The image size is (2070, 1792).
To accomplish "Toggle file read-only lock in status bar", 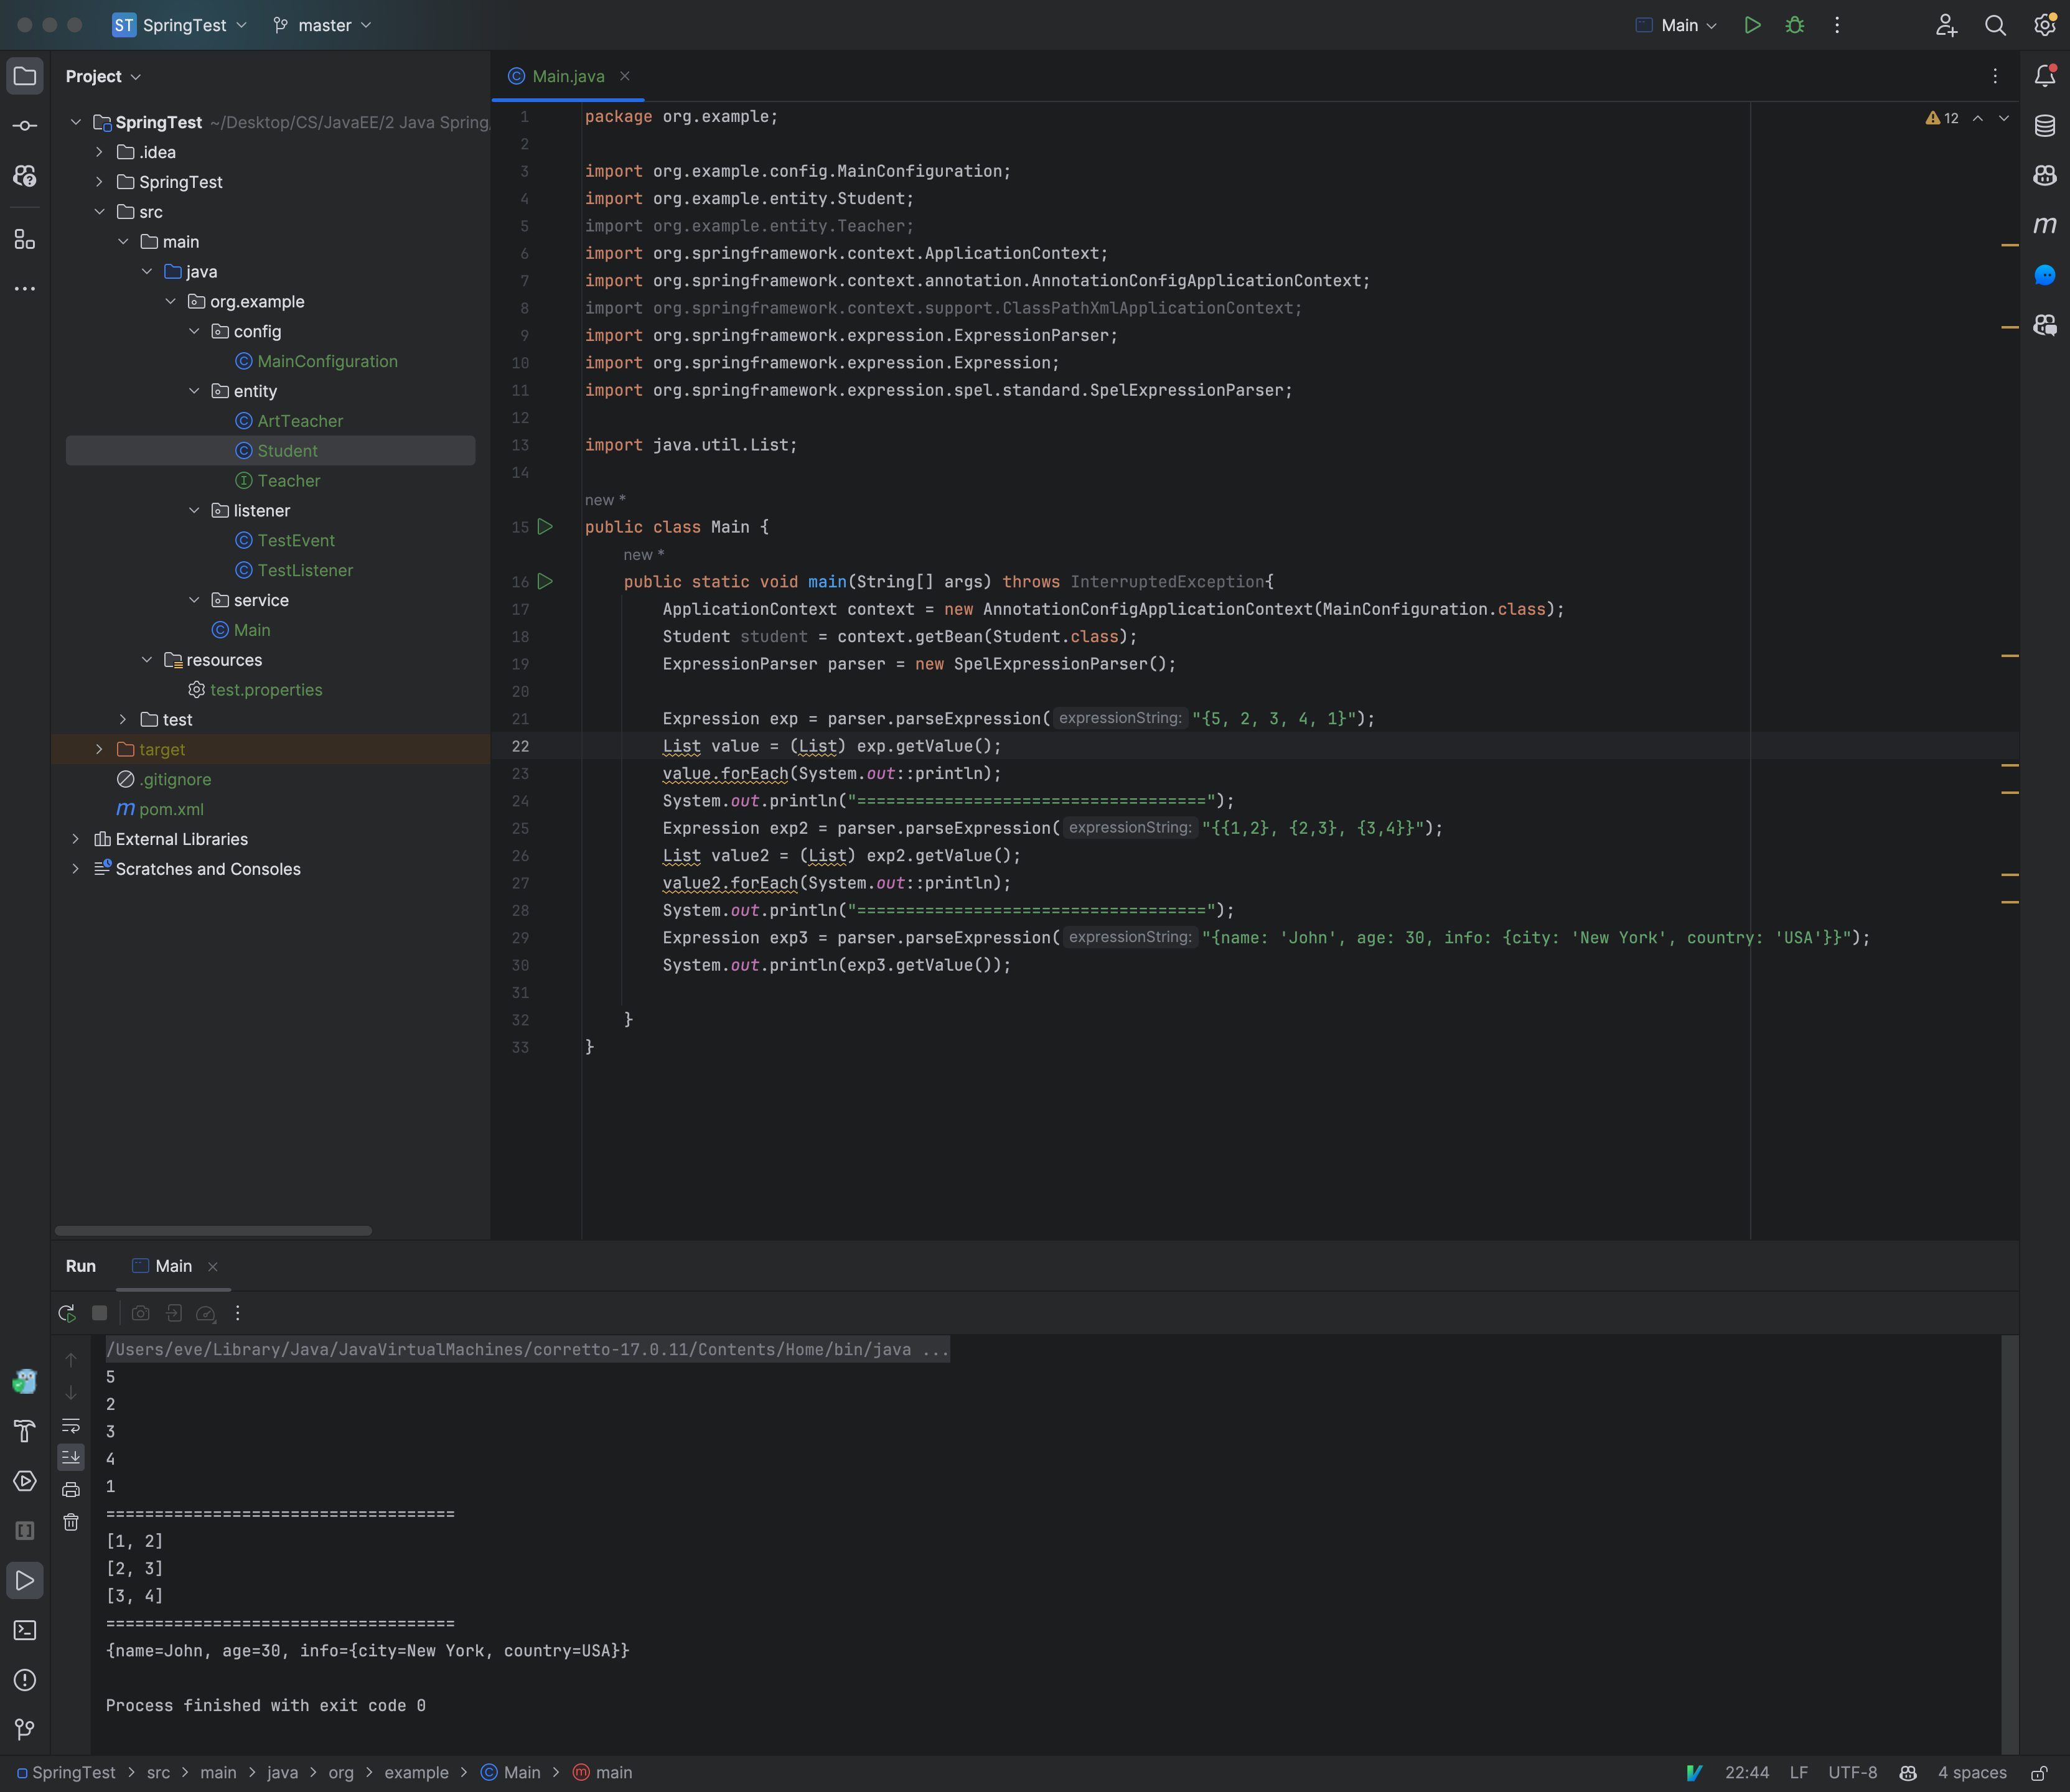I will 2039,1773.
